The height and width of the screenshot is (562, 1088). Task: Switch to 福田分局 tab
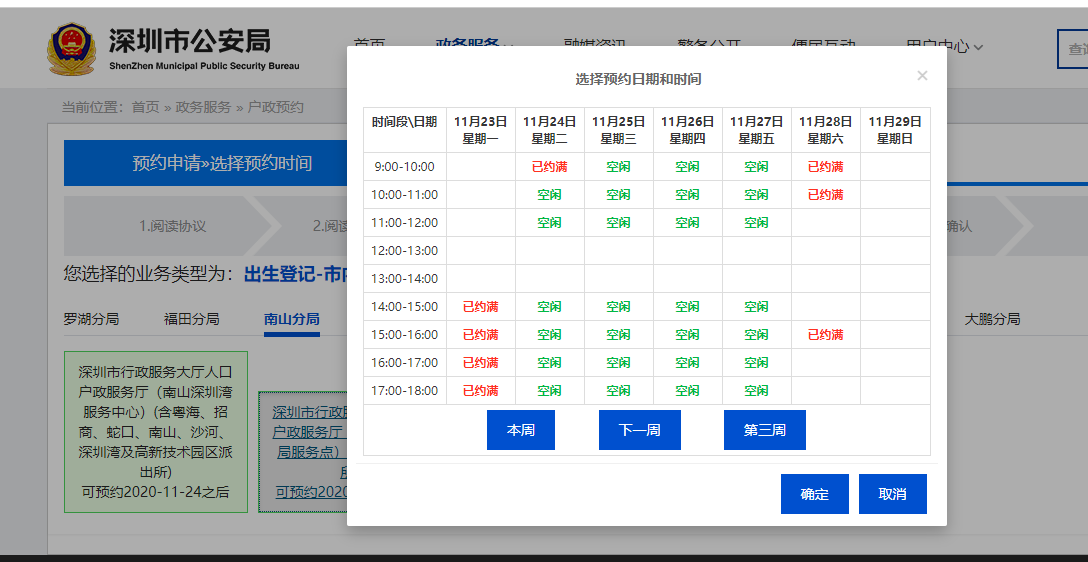click(x=191, y=320)
